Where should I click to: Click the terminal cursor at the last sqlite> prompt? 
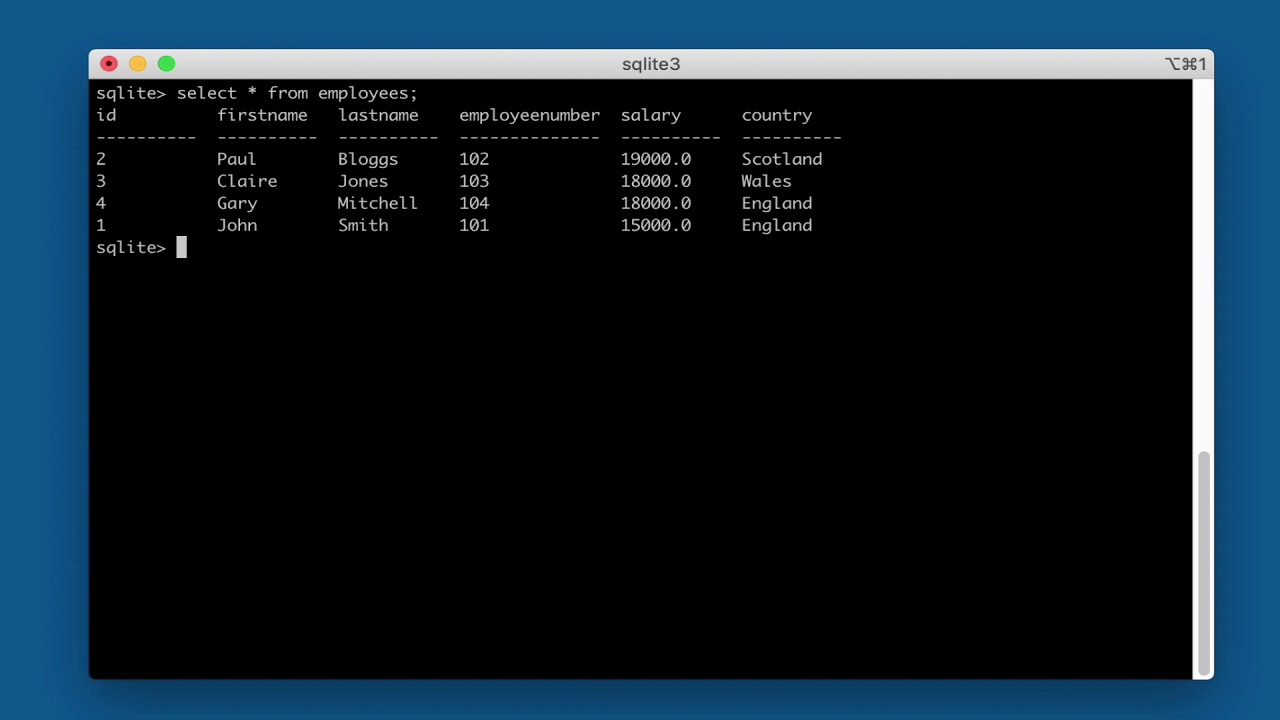(182, 247)
